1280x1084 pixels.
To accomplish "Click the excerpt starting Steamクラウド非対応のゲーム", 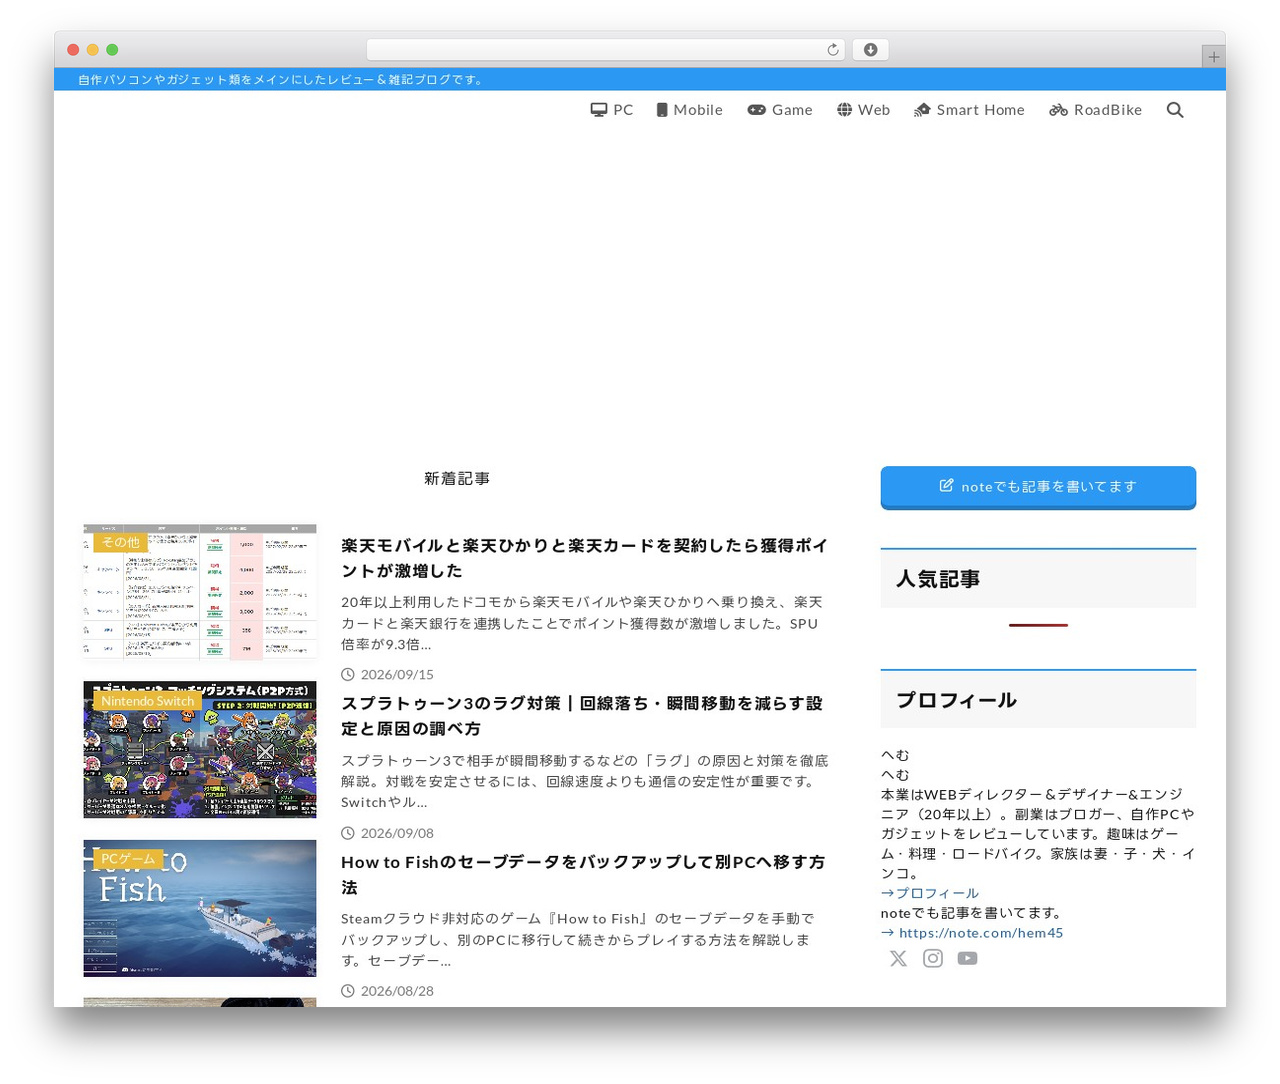I will click(578, 939).
